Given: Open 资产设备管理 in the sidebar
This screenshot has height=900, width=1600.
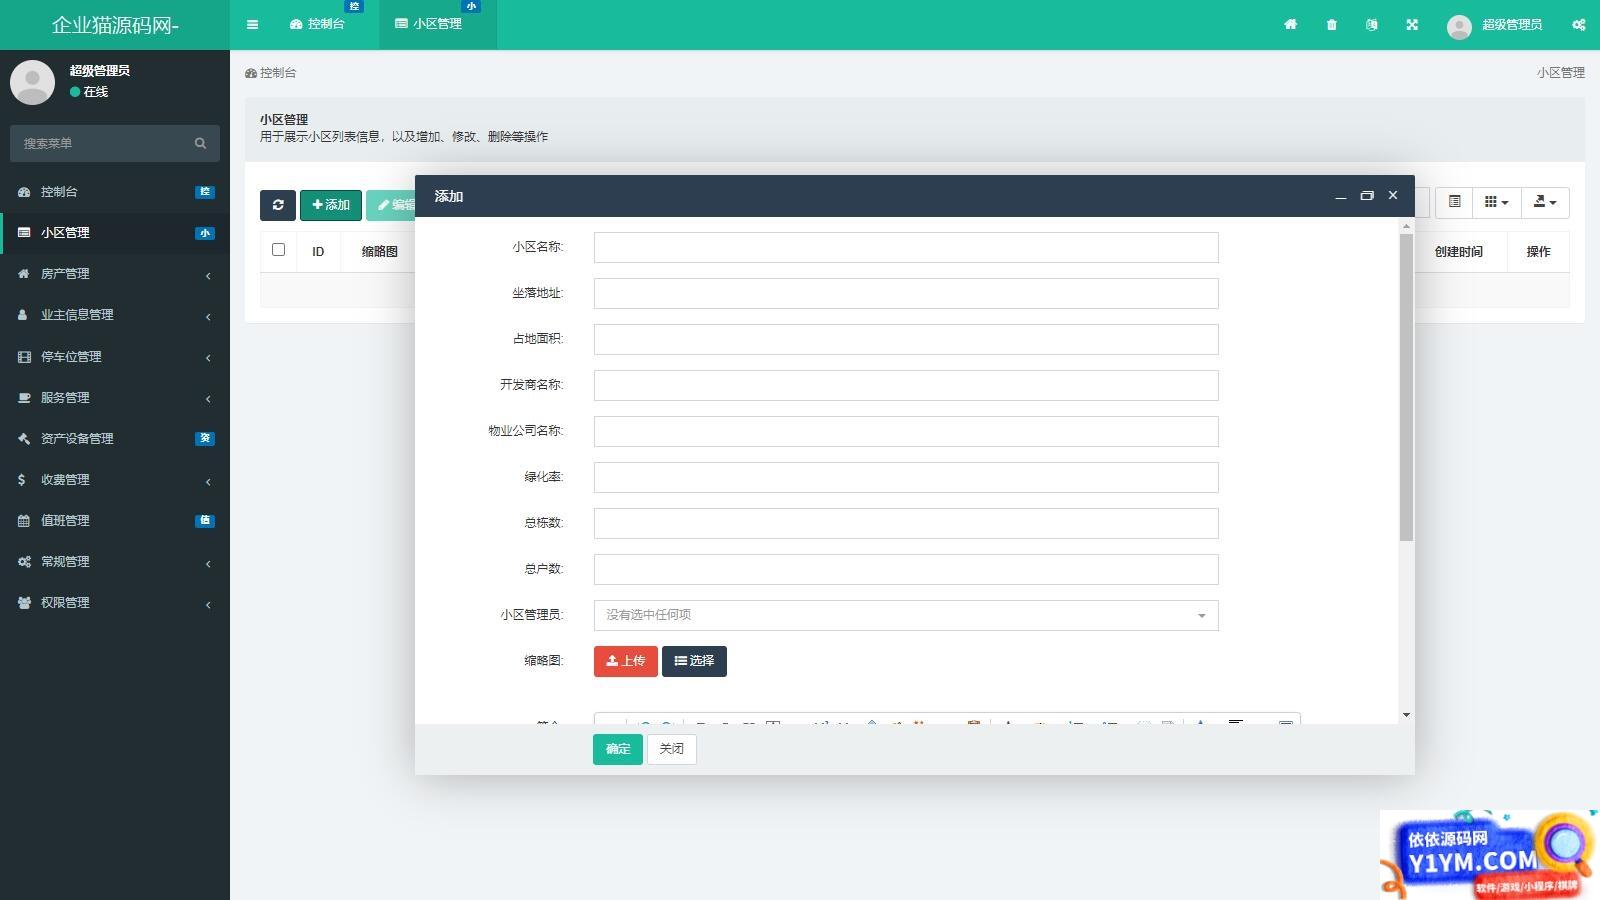Looking at the screenshot, I should tap(115, 438).
